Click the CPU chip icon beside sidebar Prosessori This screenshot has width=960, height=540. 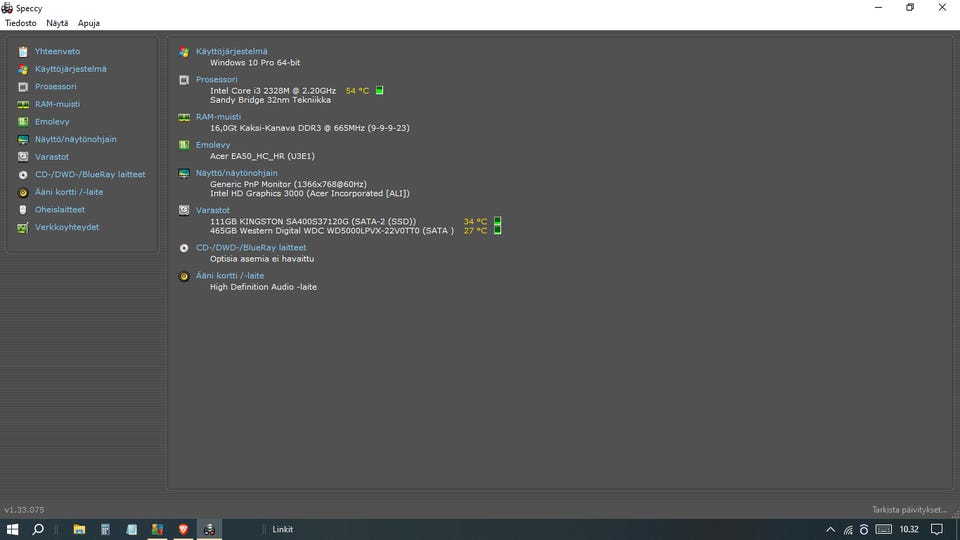pyautogui.click(x=23, y=87)
